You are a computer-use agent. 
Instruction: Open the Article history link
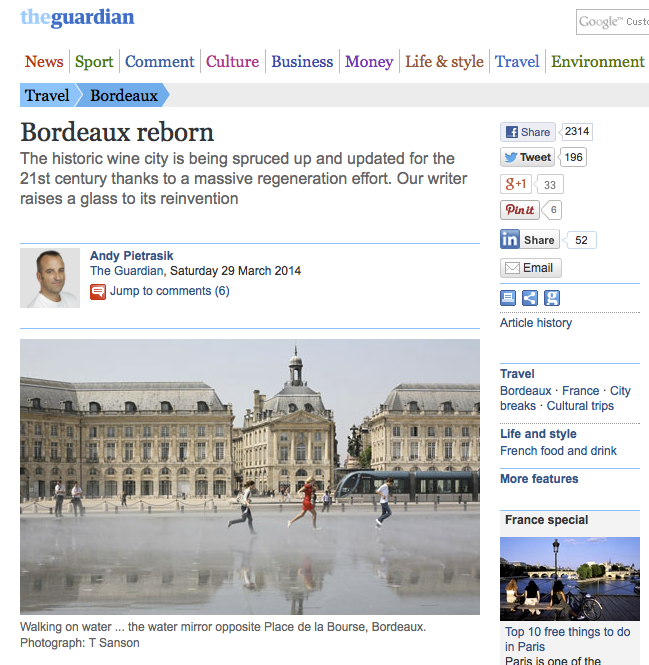pos(536,323)
